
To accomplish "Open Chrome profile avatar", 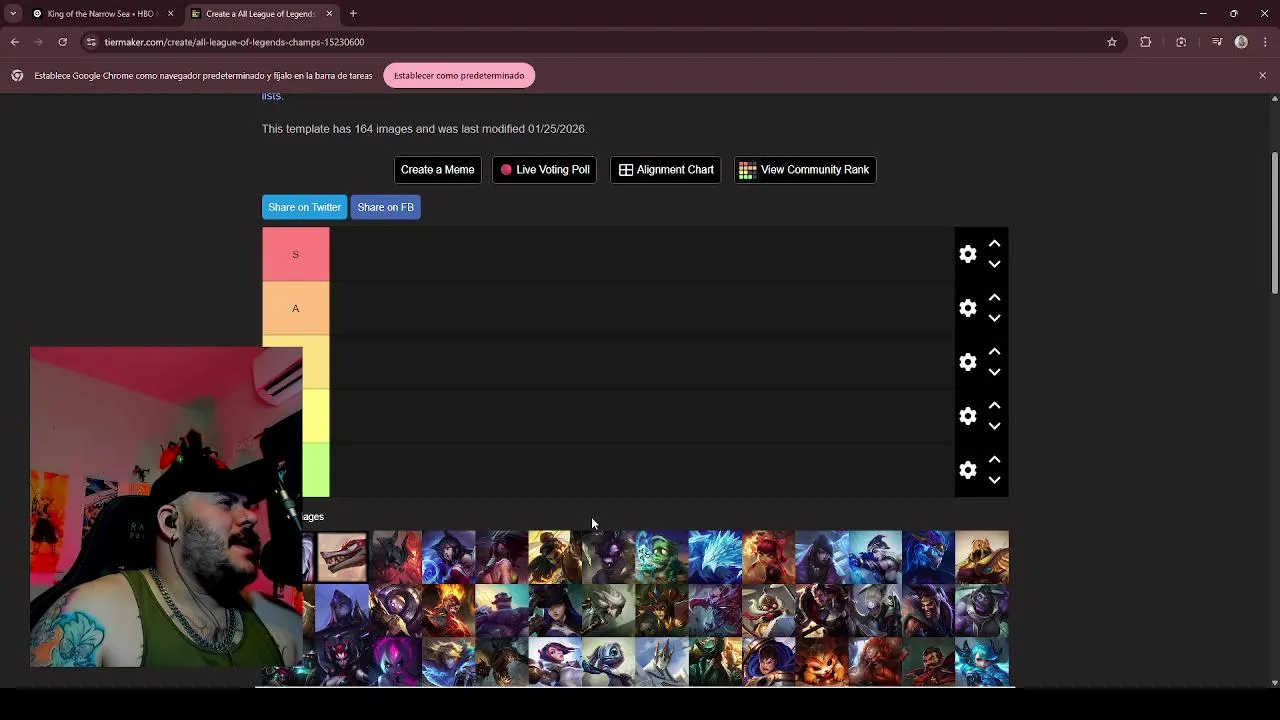I will pyautogui.click(x=1241, y=42).
